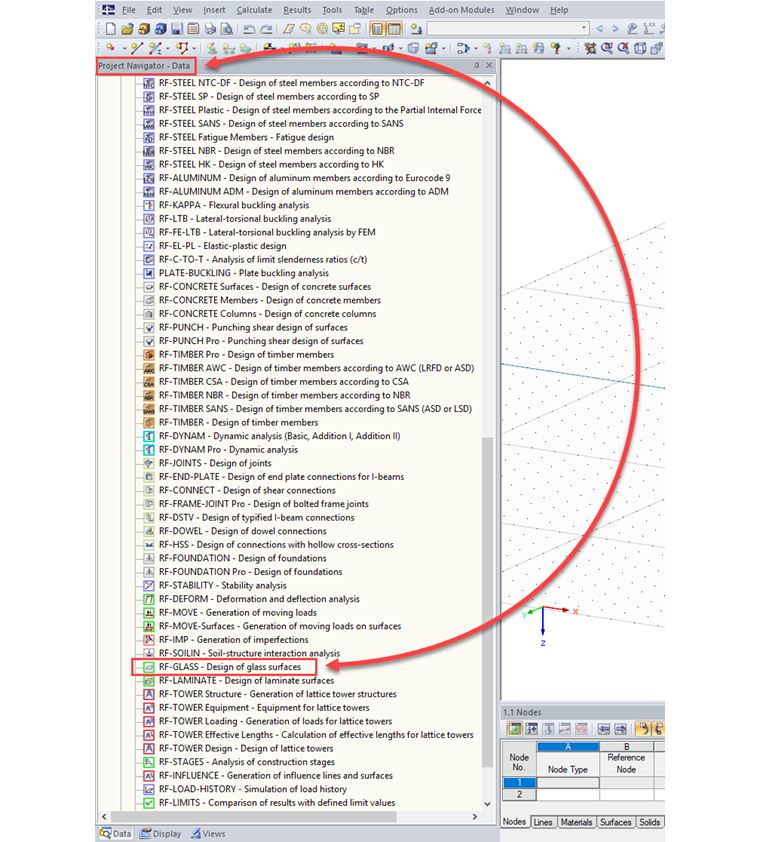Open the Calculate menu
Screen dimensions: 760x842
(x=254, y=10)
